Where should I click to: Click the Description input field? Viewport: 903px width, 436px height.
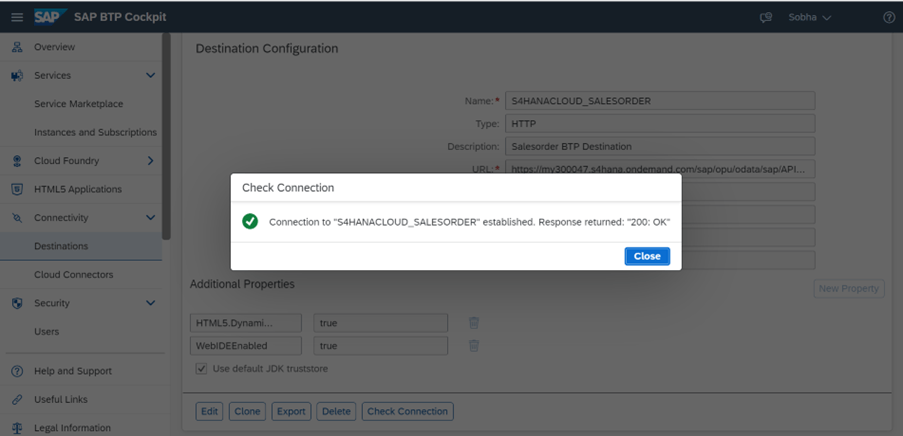[660, 146]
